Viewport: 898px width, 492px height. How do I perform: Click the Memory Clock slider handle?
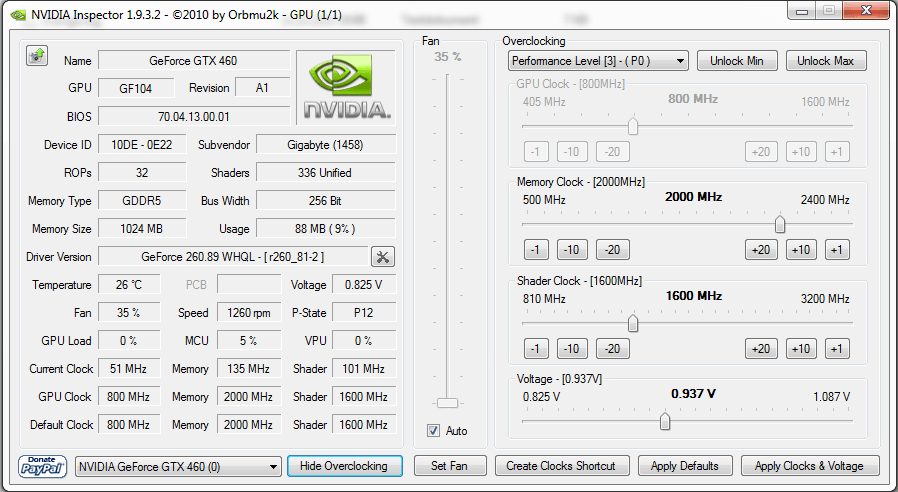click(779, 225)
